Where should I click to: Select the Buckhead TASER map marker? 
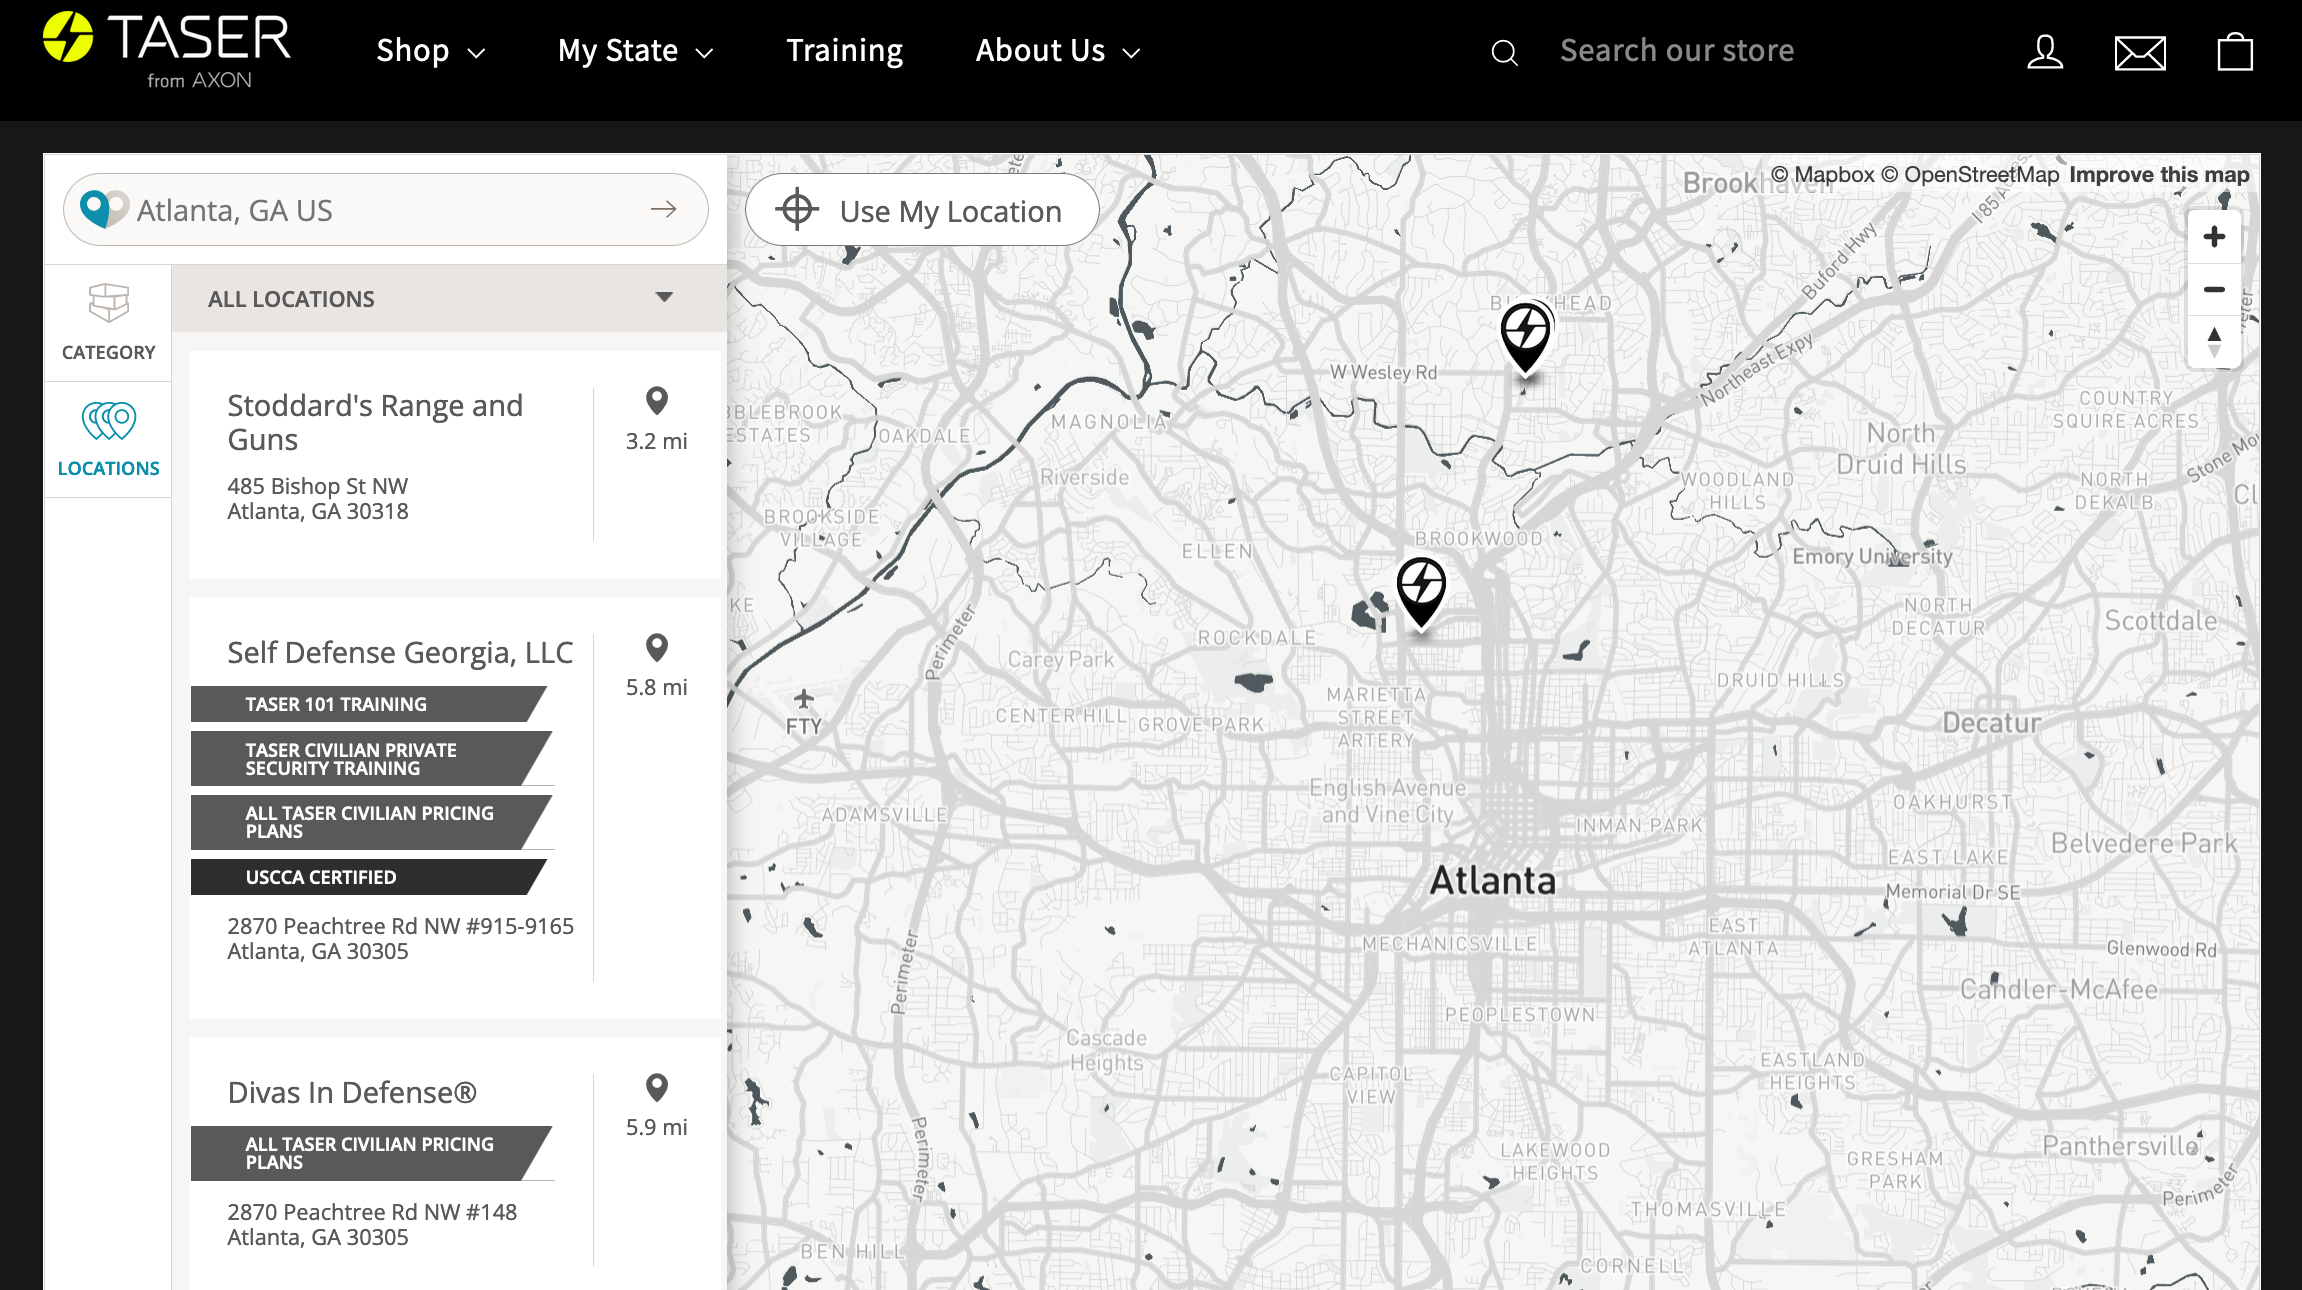coord(1526,337)
